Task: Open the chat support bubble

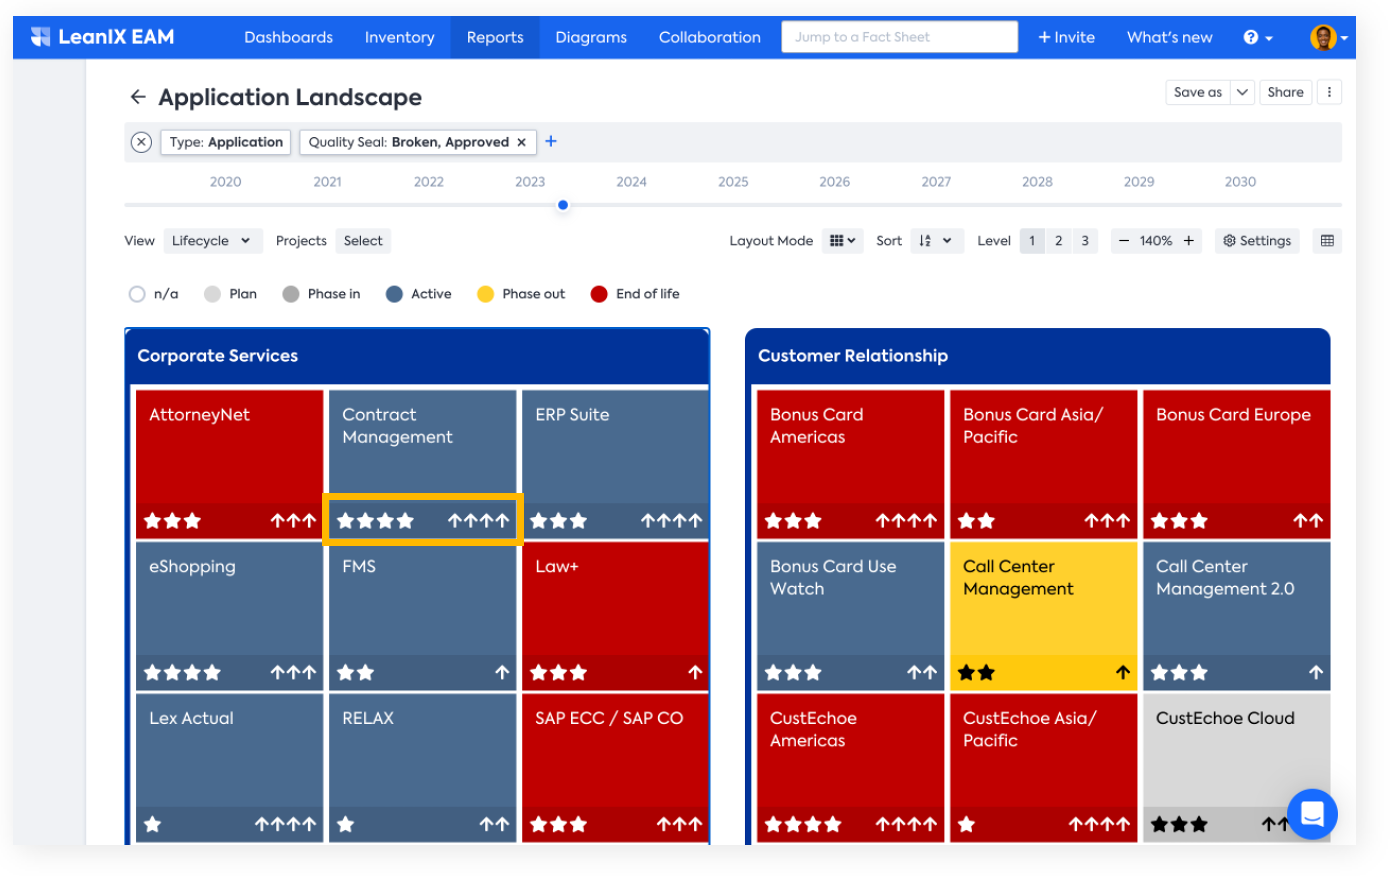Action: (x=1312, y=813)
